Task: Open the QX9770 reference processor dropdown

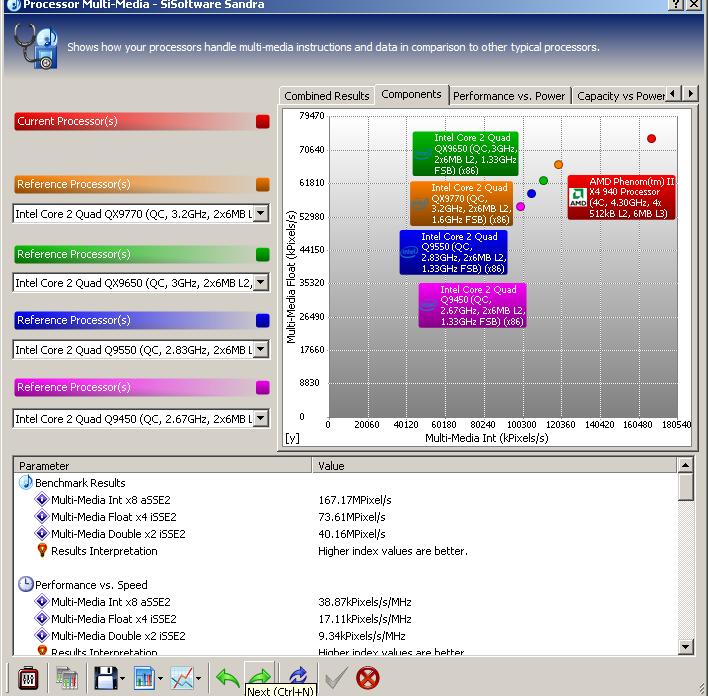Action: tap(261, 213)
